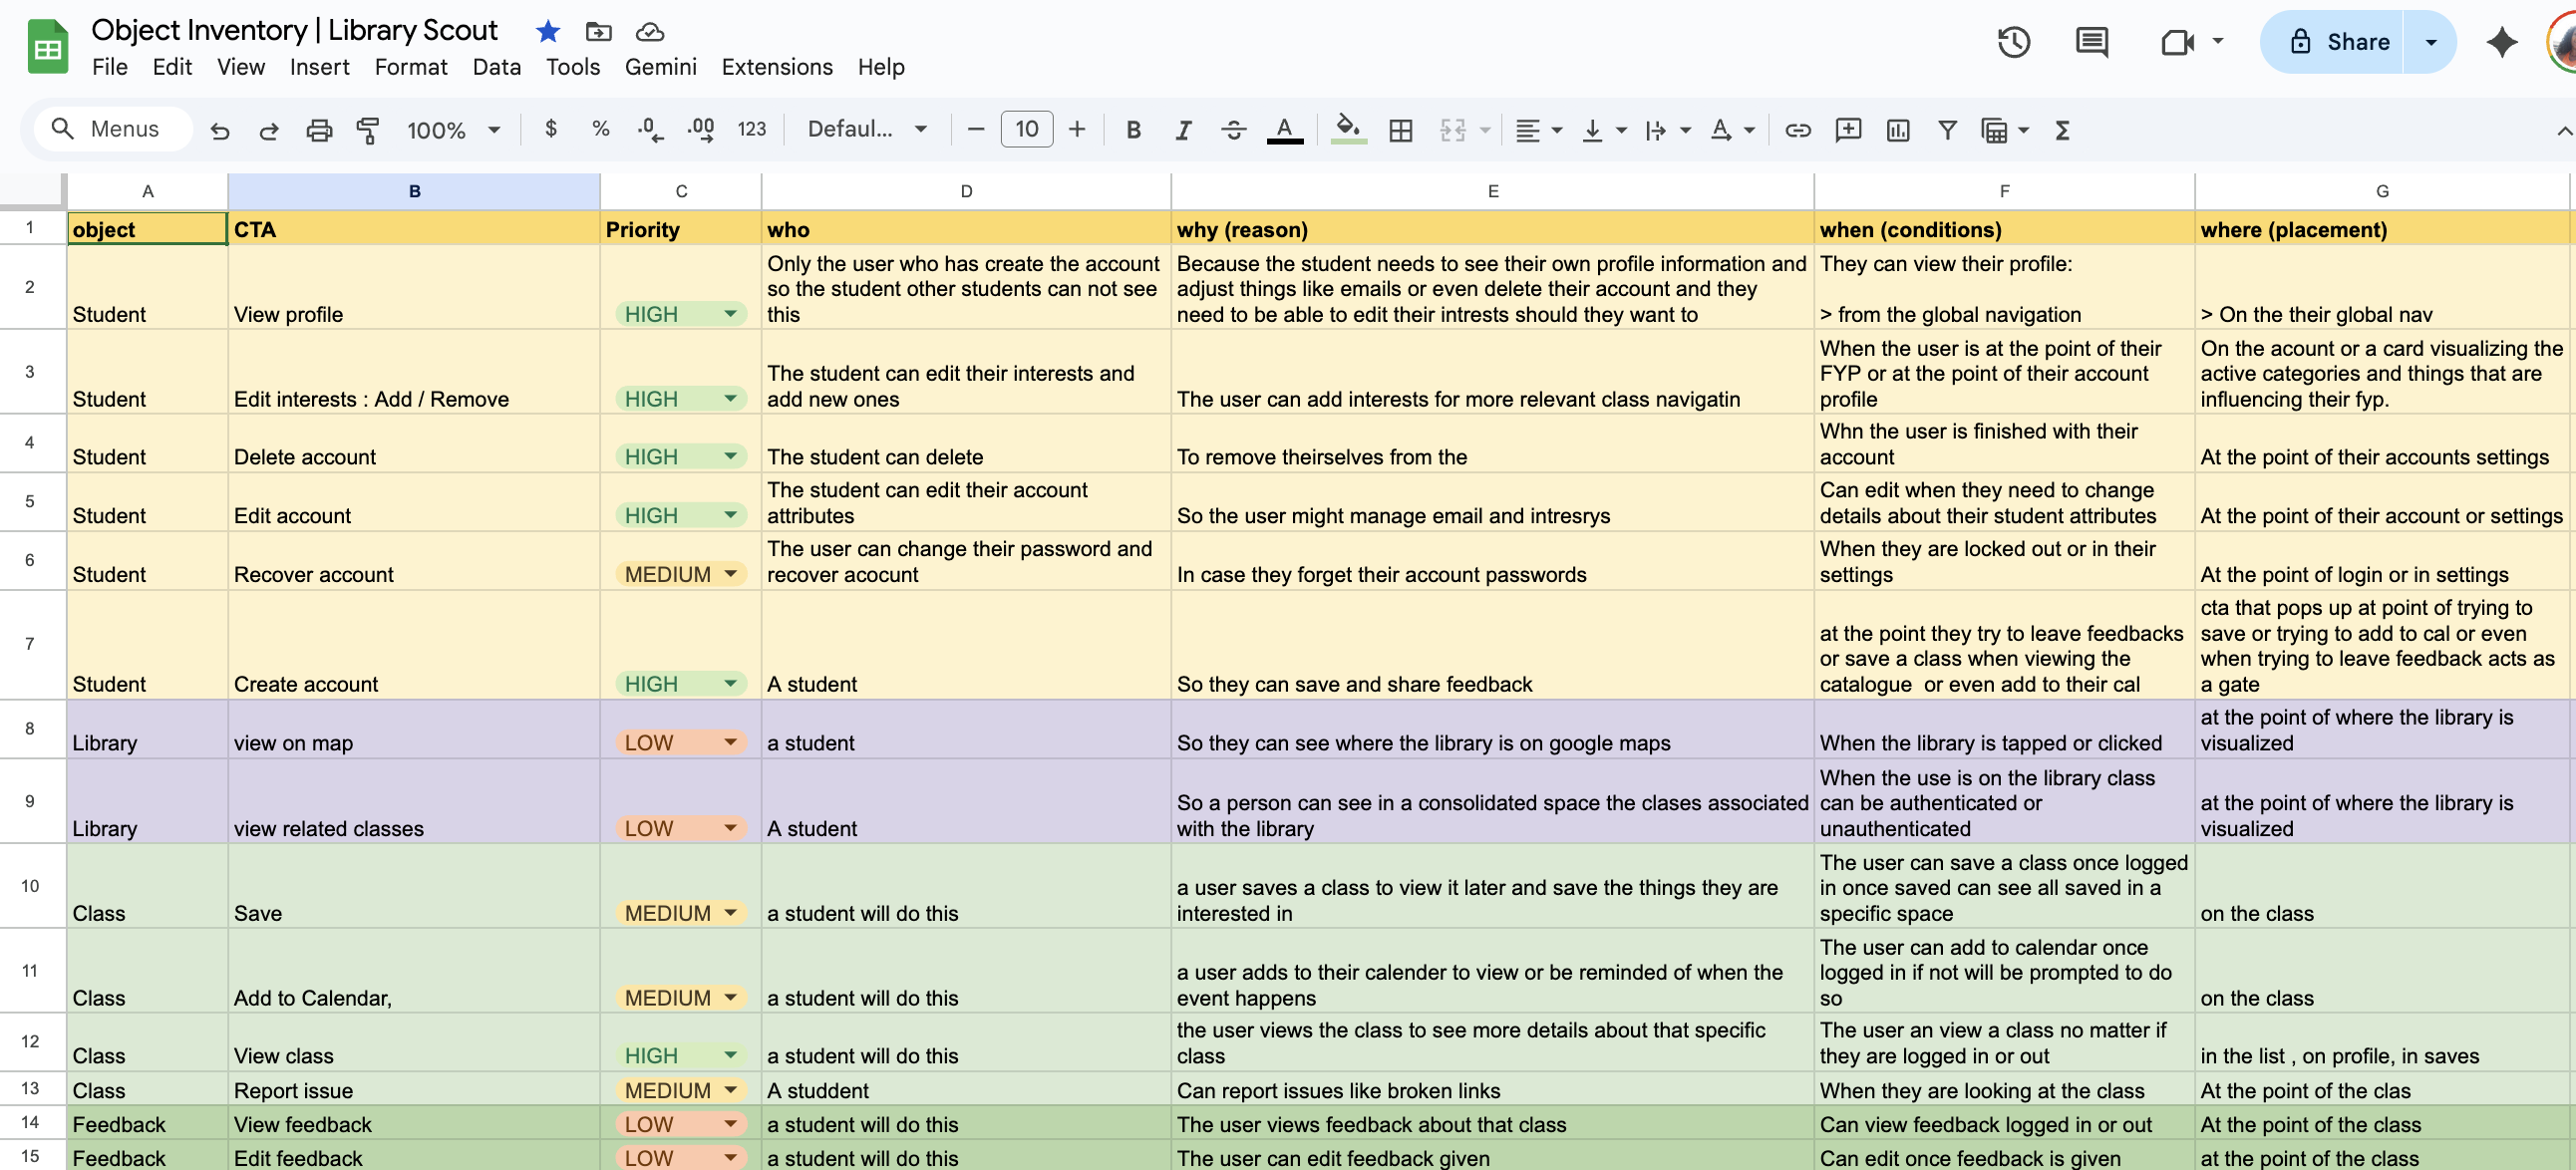Open version history clock icon

point(2013,42)
